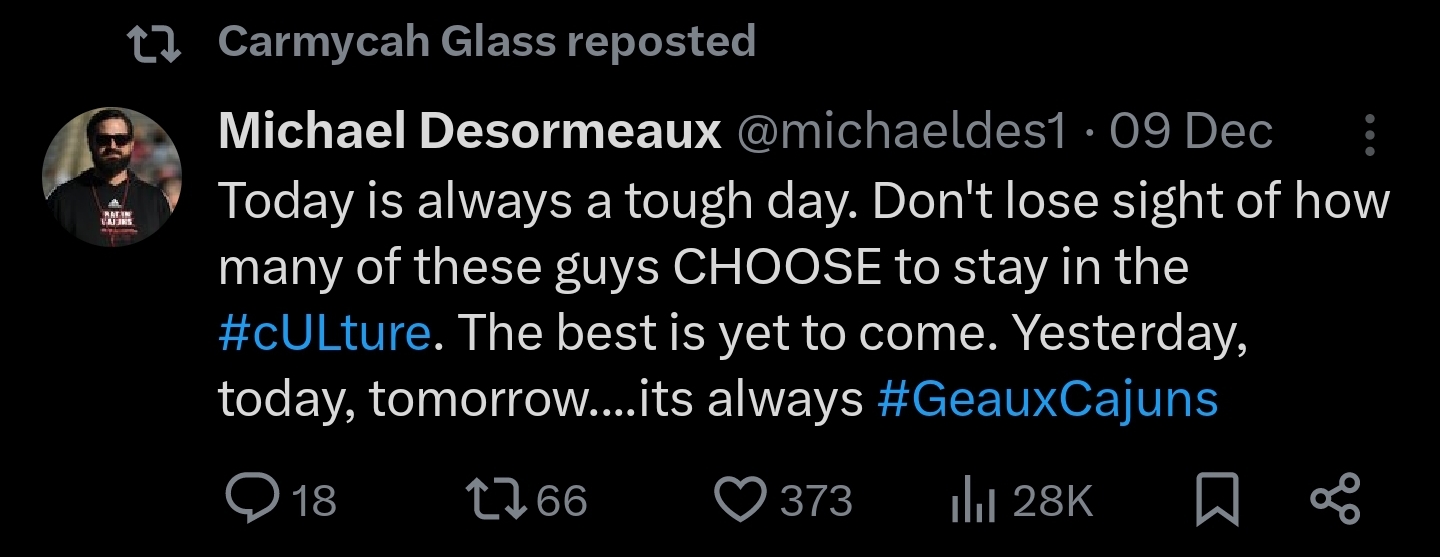The image size is (1440, 557).
Task: Click the 66 reposts count
Action: click(x=563, y=500)
